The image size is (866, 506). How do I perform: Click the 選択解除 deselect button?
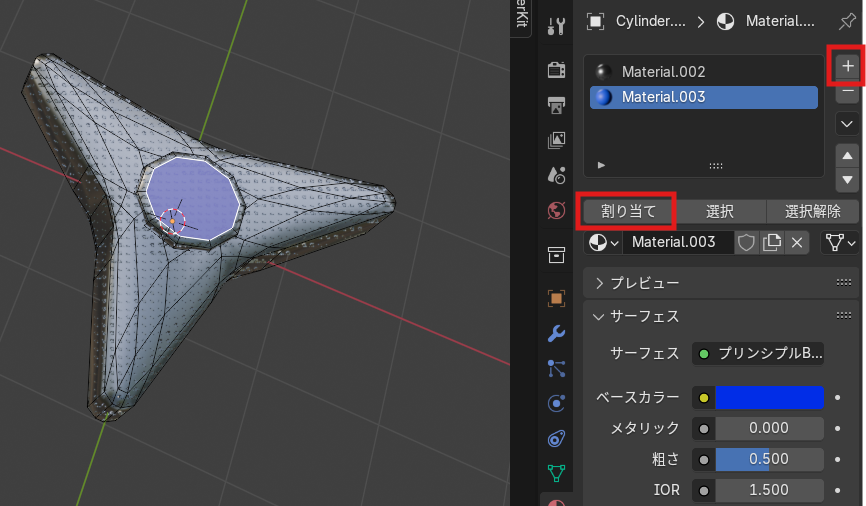tap(812, 211)
